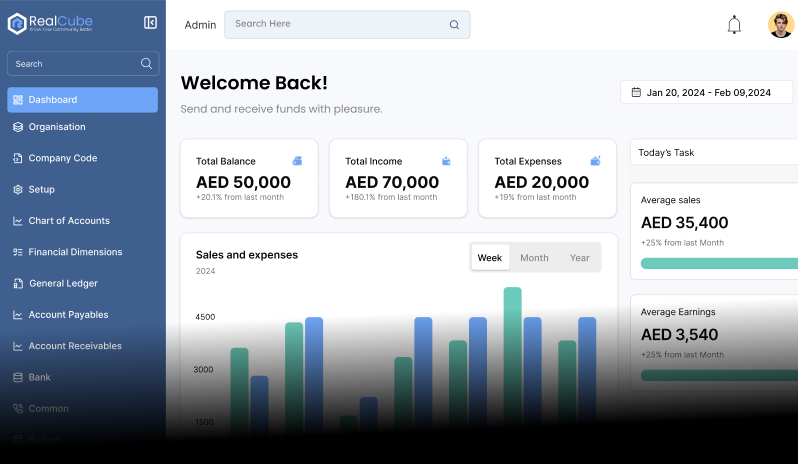Open the user profile avatar
Screen dimensions: 798x464
[781, 24]
